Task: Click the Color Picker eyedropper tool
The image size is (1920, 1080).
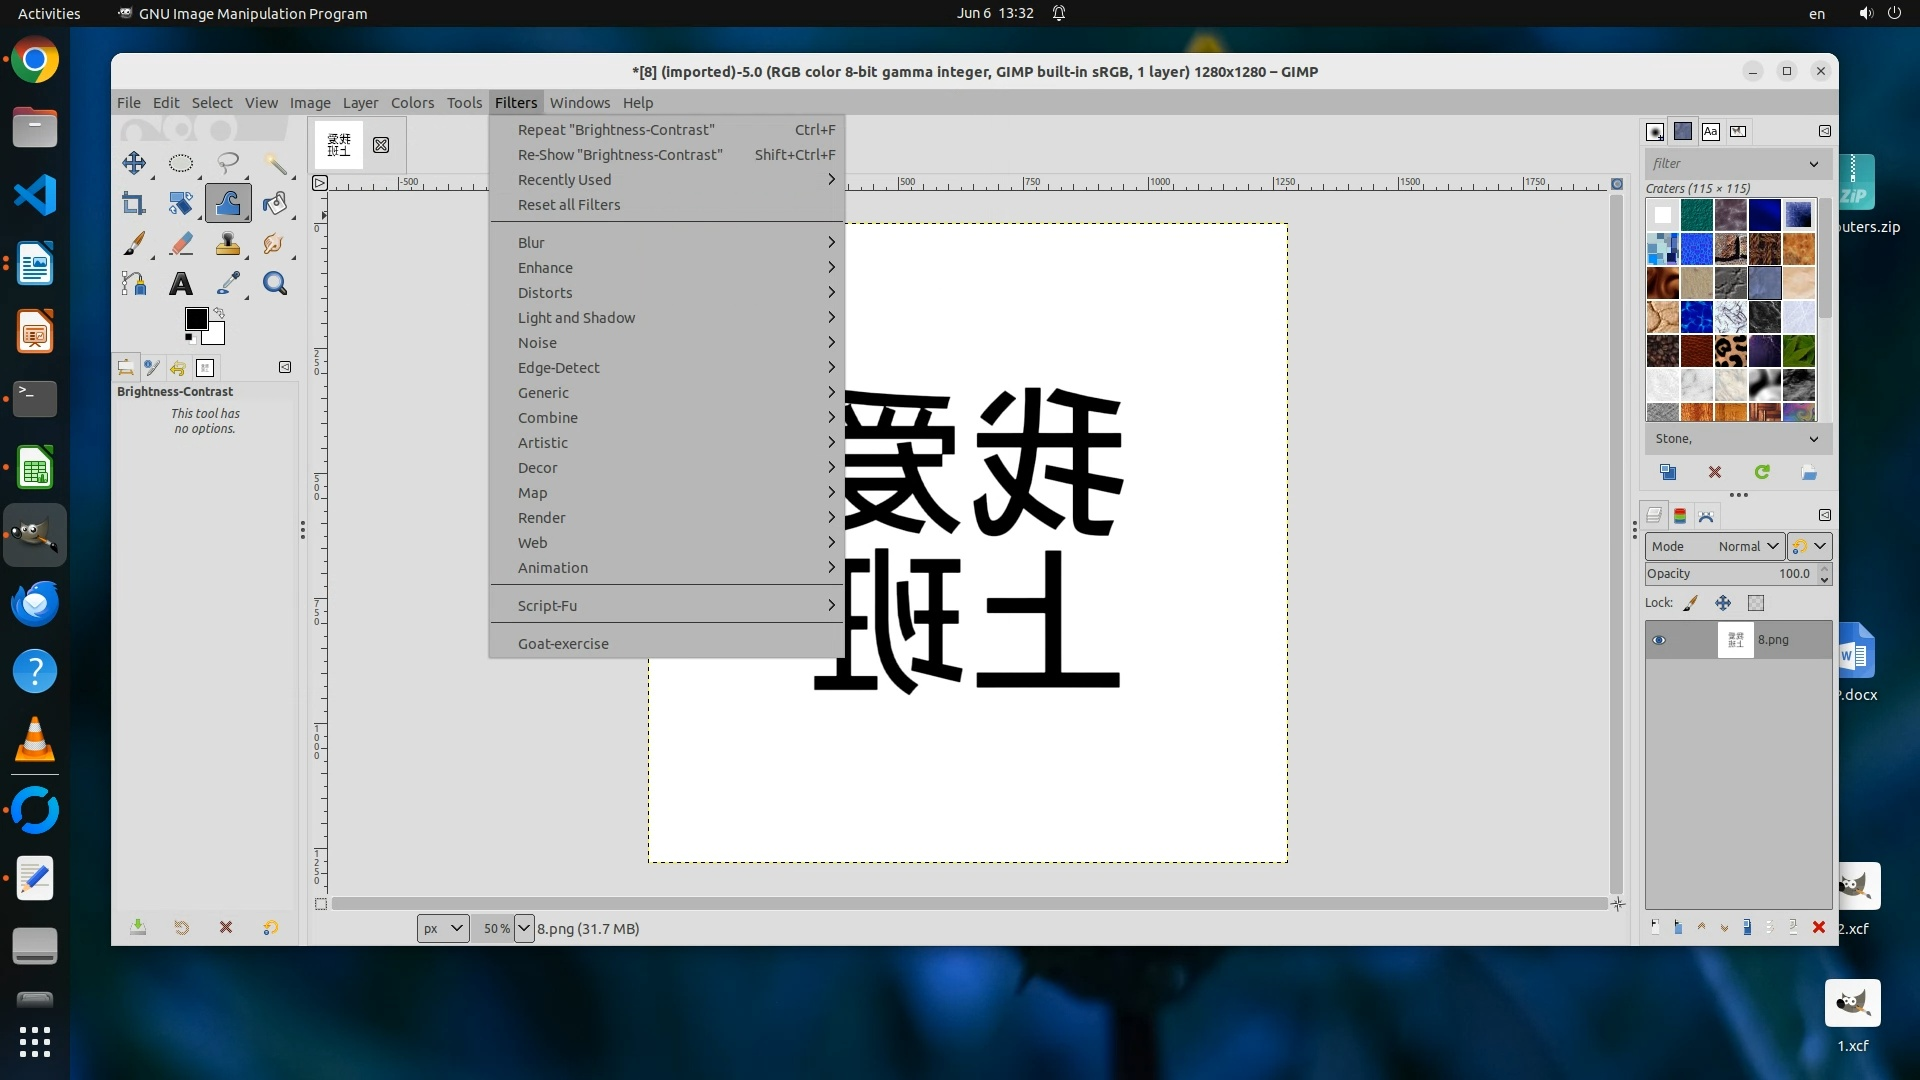Action: (228, 284)
